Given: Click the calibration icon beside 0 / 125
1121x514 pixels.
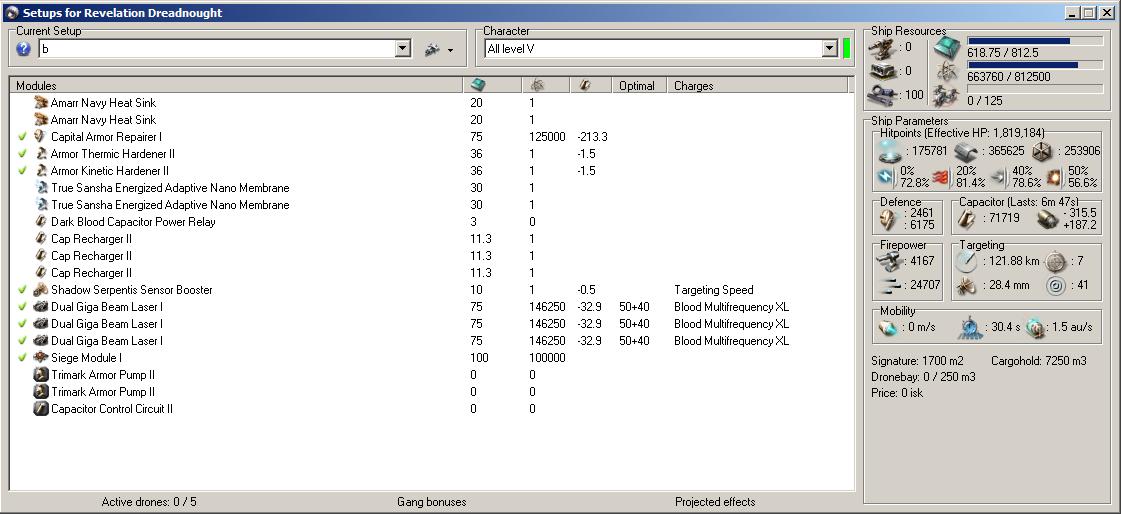Looking at the screenshot, I should 948,94.
